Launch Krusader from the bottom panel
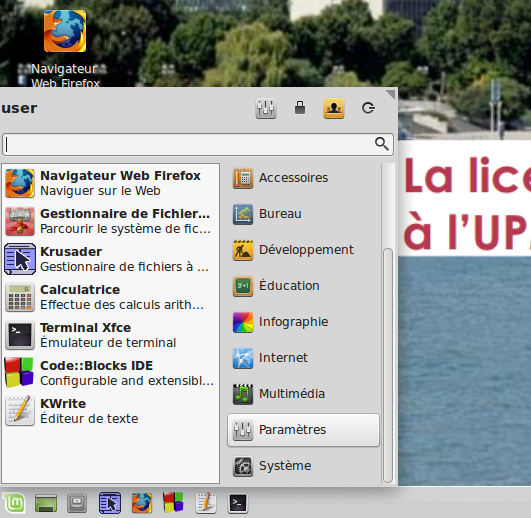This screenshot has width=531, height=518. 110,503
